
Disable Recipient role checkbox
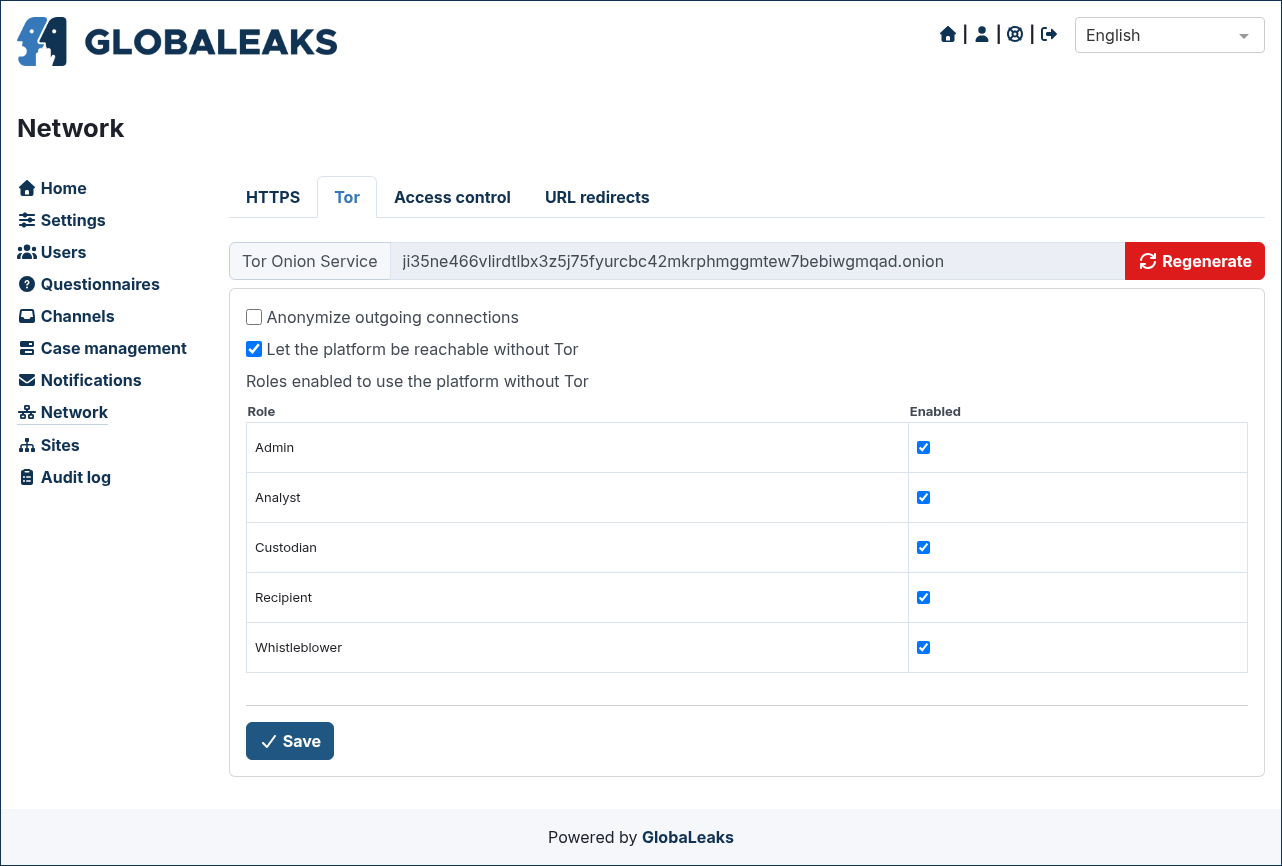click(923, 597)
